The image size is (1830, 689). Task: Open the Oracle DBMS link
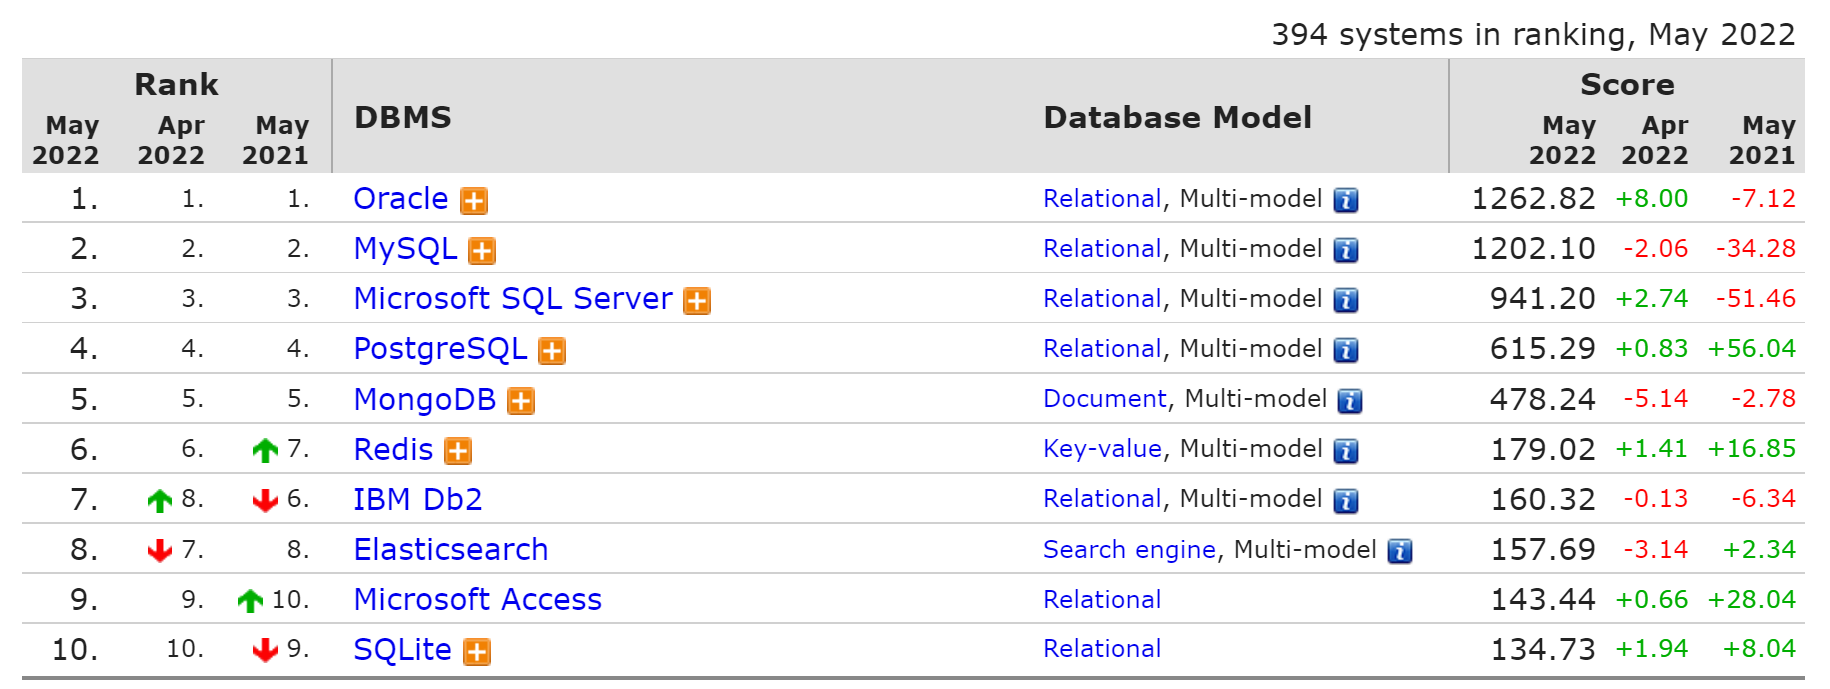click(400, 199)
